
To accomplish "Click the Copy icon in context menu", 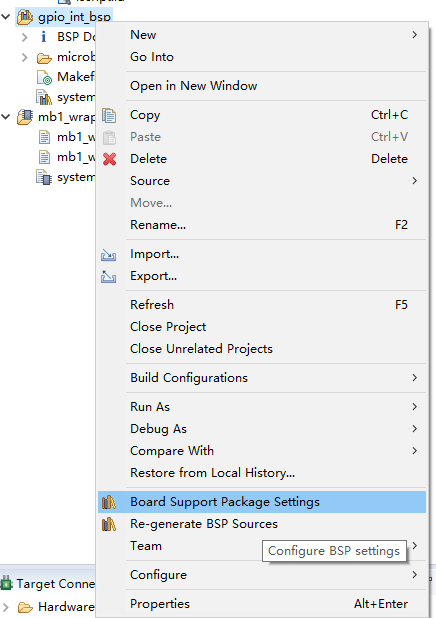I will tap(109, 115).
